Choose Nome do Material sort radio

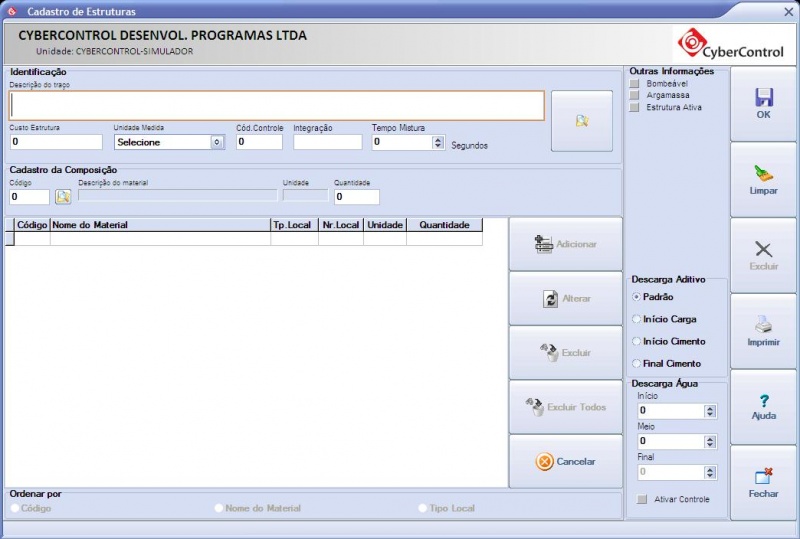(219, 508)
